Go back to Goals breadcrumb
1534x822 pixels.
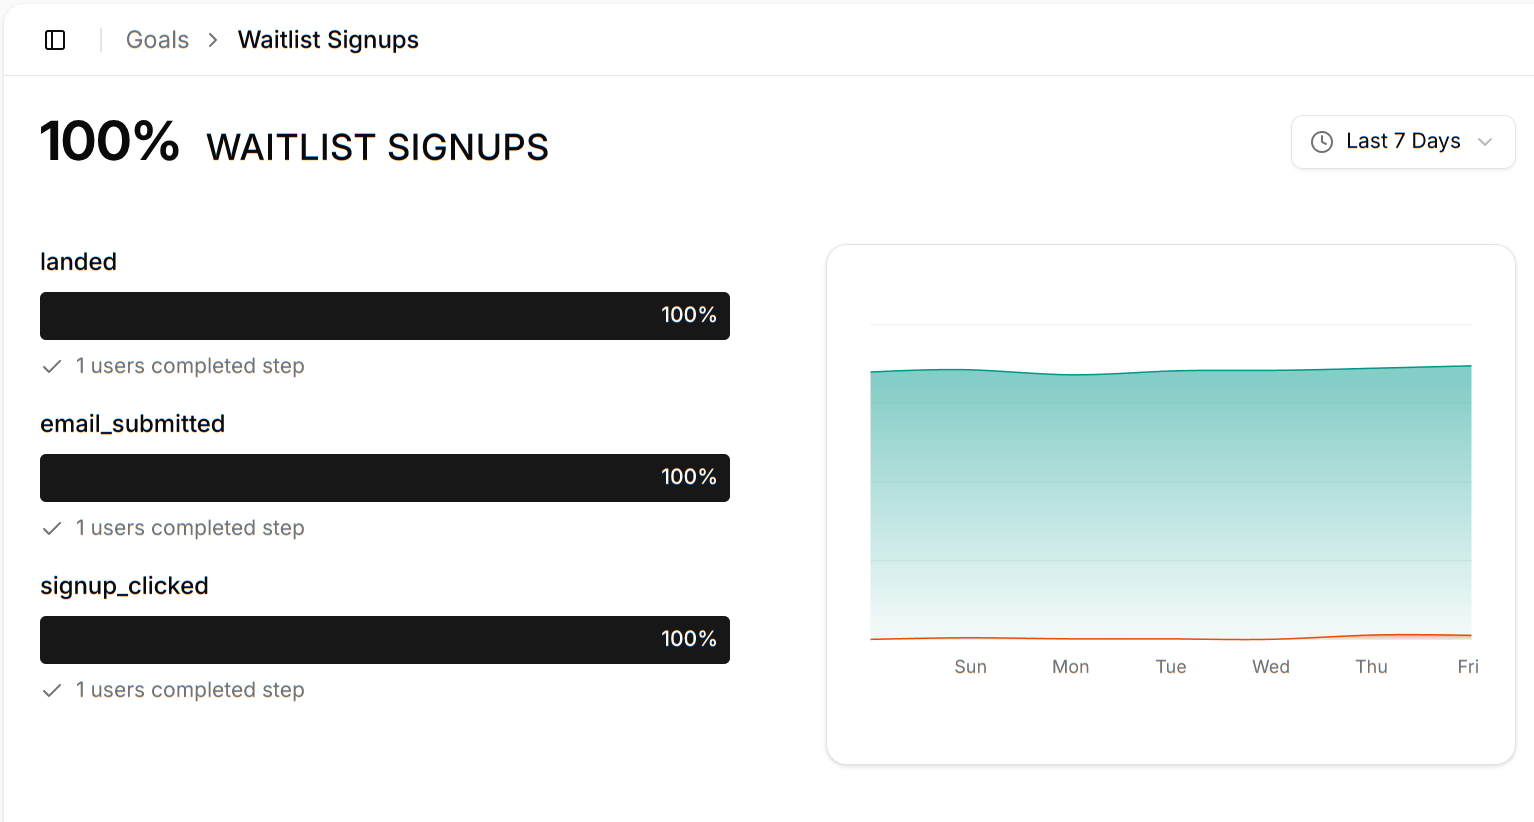[157, 40]
